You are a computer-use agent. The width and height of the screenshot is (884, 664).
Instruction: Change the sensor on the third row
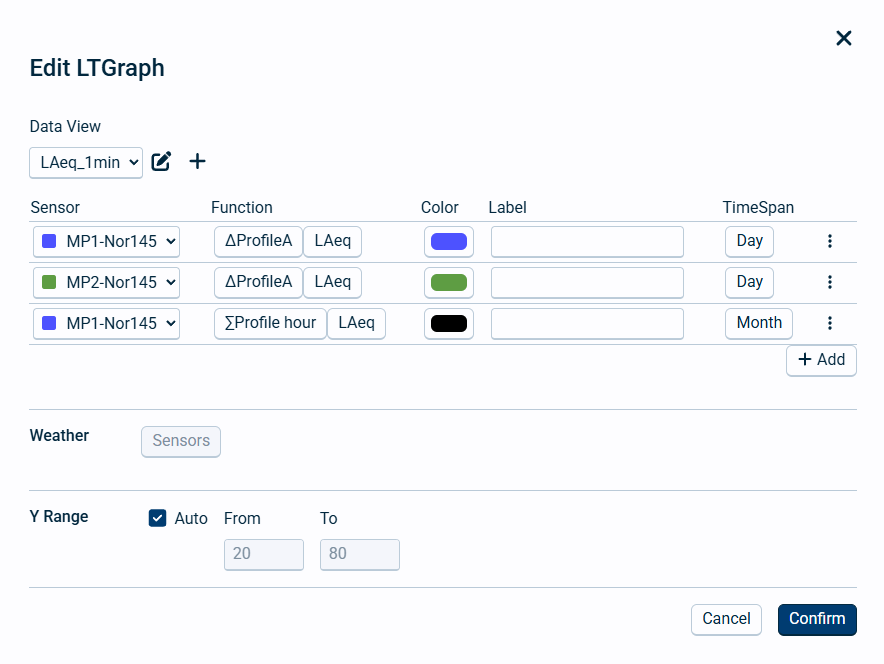tap(106, 323)
